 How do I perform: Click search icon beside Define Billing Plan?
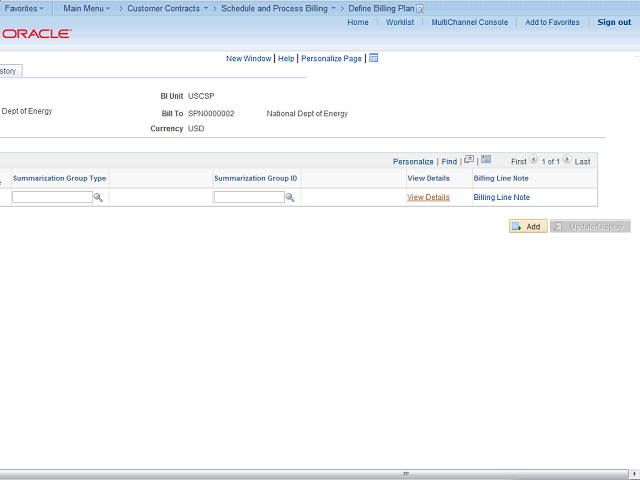point(420,9)
